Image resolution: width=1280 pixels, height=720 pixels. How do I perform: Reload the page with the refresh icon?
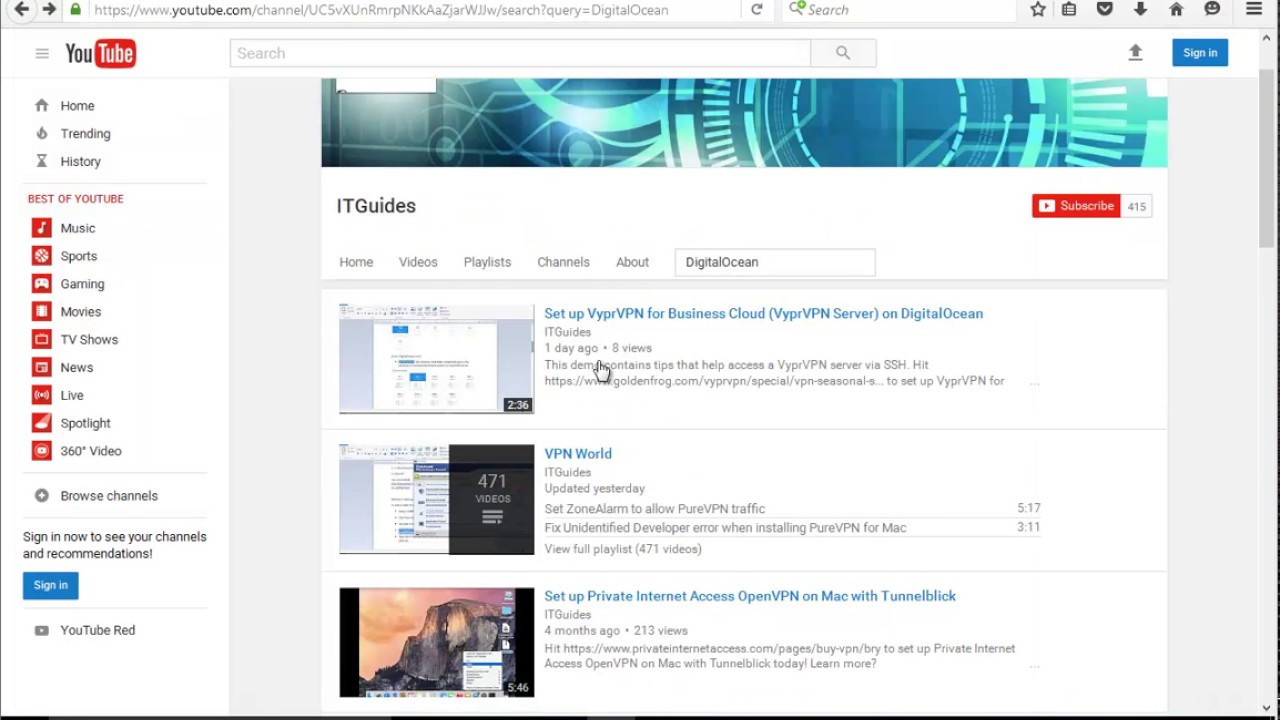pos(757,9)
